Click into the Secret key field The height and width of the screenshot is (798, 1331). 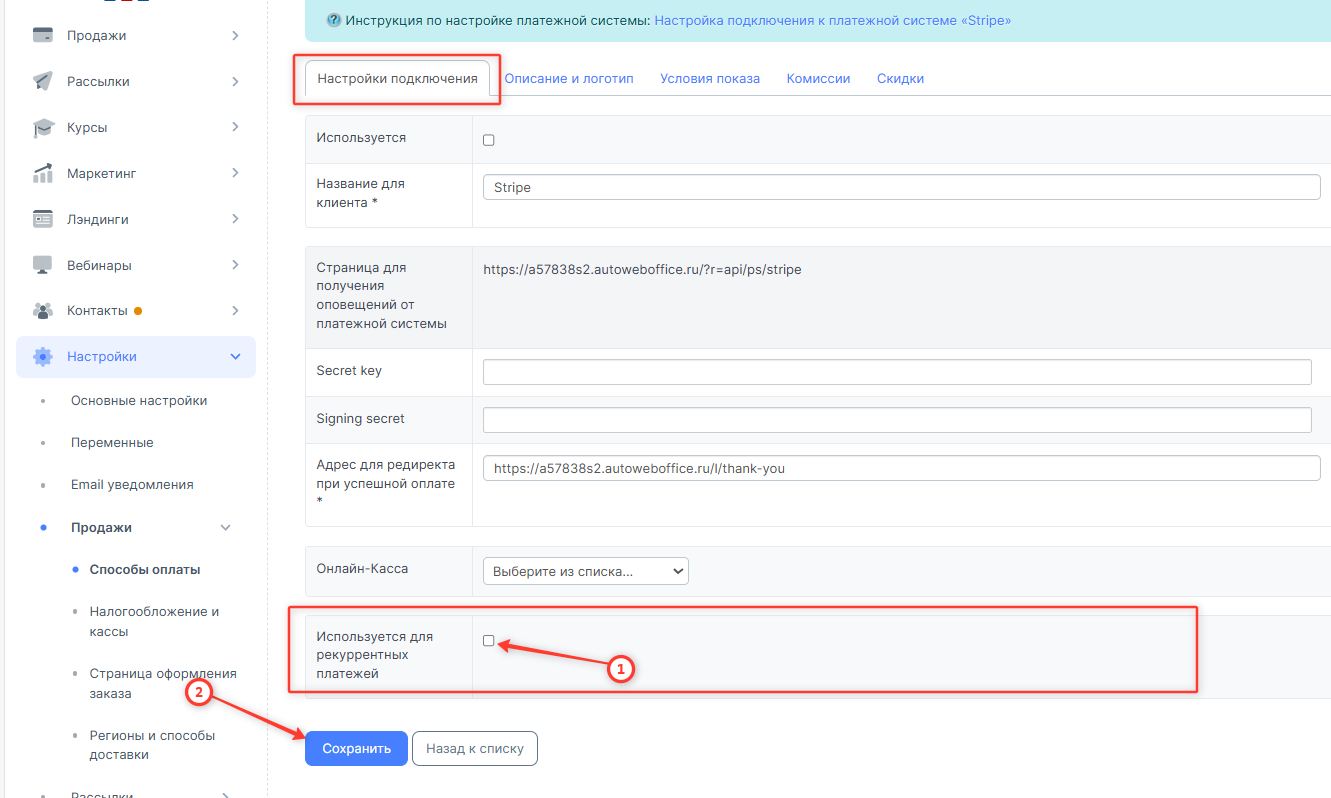(x=896, y=372)
